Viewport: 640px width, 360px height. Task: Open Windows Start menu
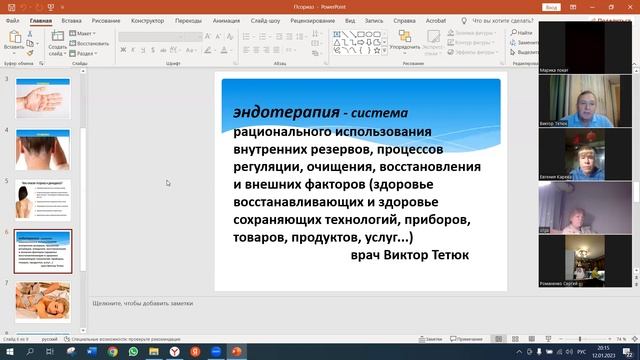point(9,351)
